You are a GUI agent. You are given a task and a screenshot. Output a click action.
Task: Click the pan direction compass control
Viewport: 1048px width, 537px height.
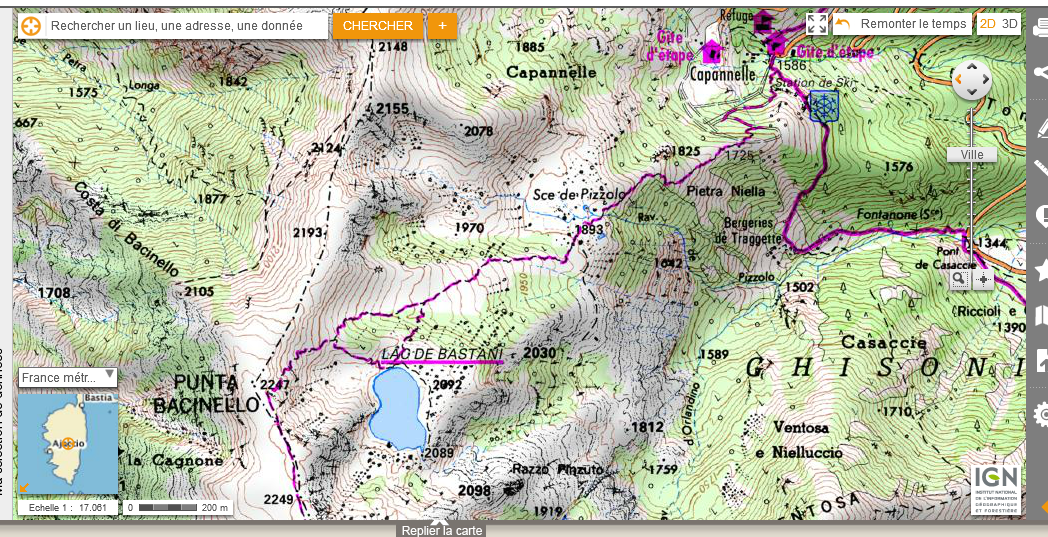(x=971, y=79)
